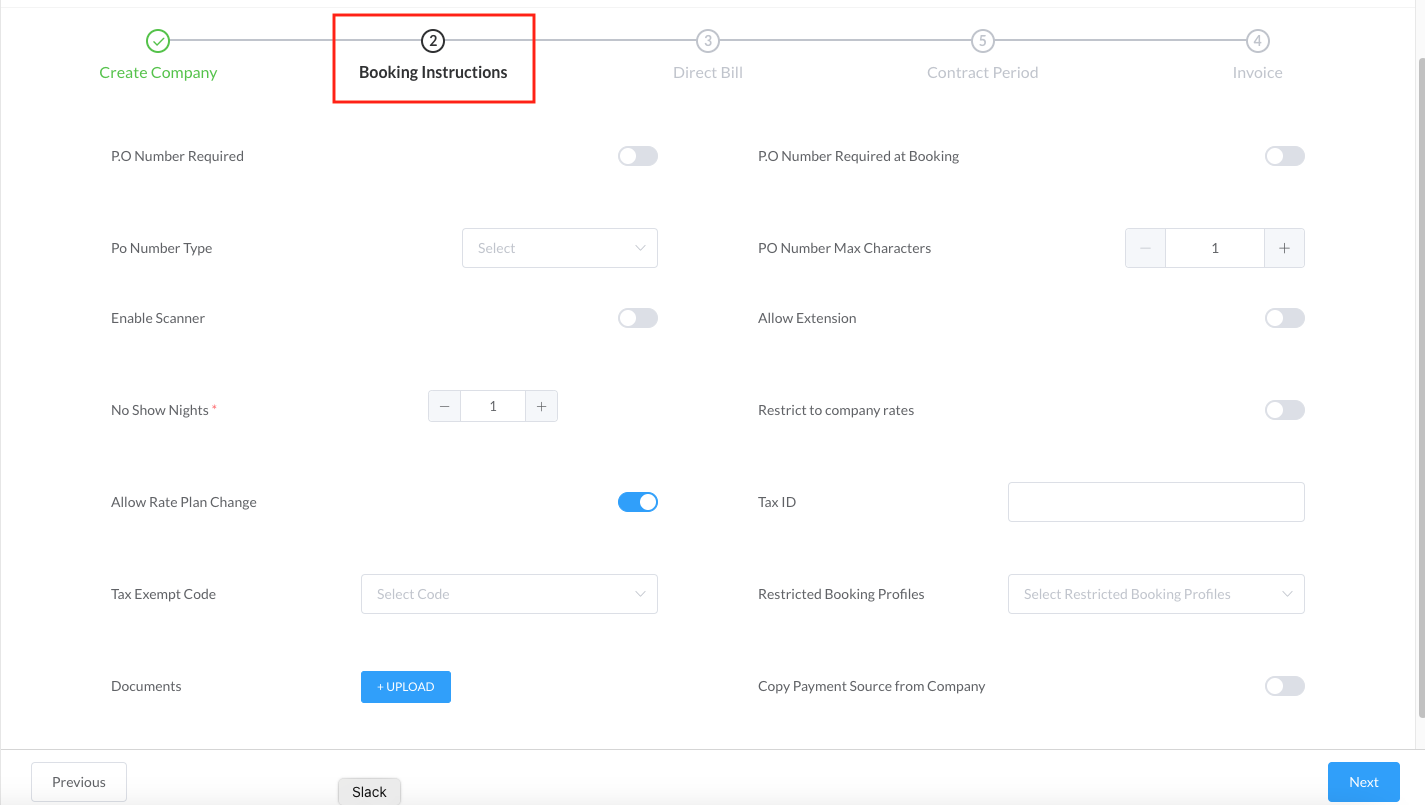Click the Invoice step circle icon

click(x=1257, y=41)
